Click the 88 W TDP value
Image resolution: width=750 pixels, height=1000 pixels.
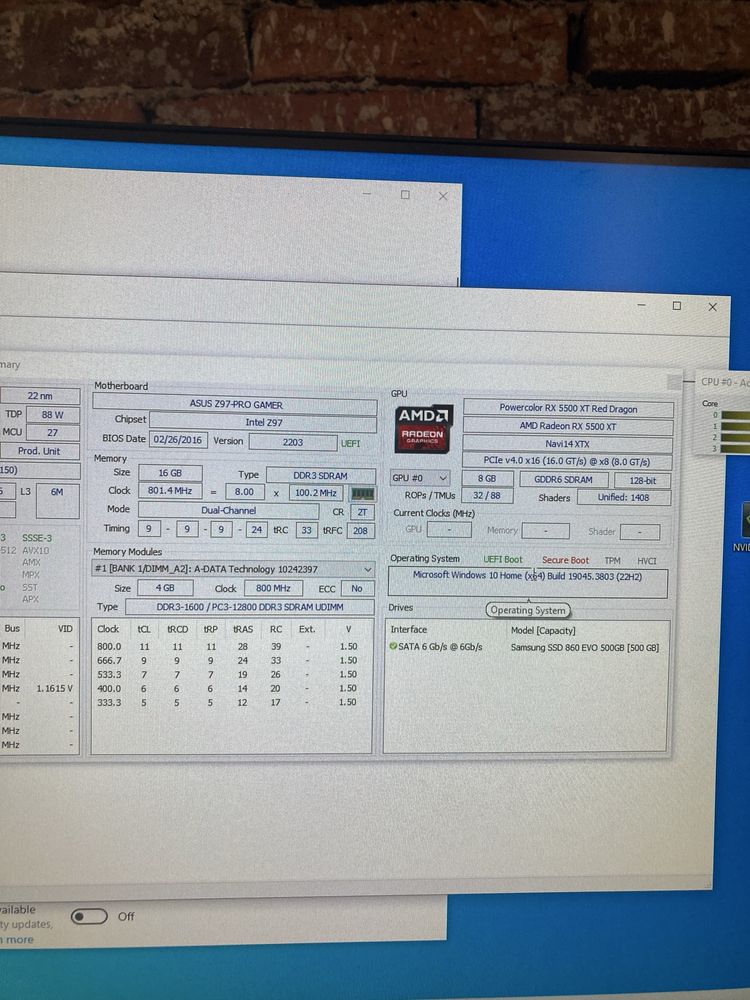[52, 415]
